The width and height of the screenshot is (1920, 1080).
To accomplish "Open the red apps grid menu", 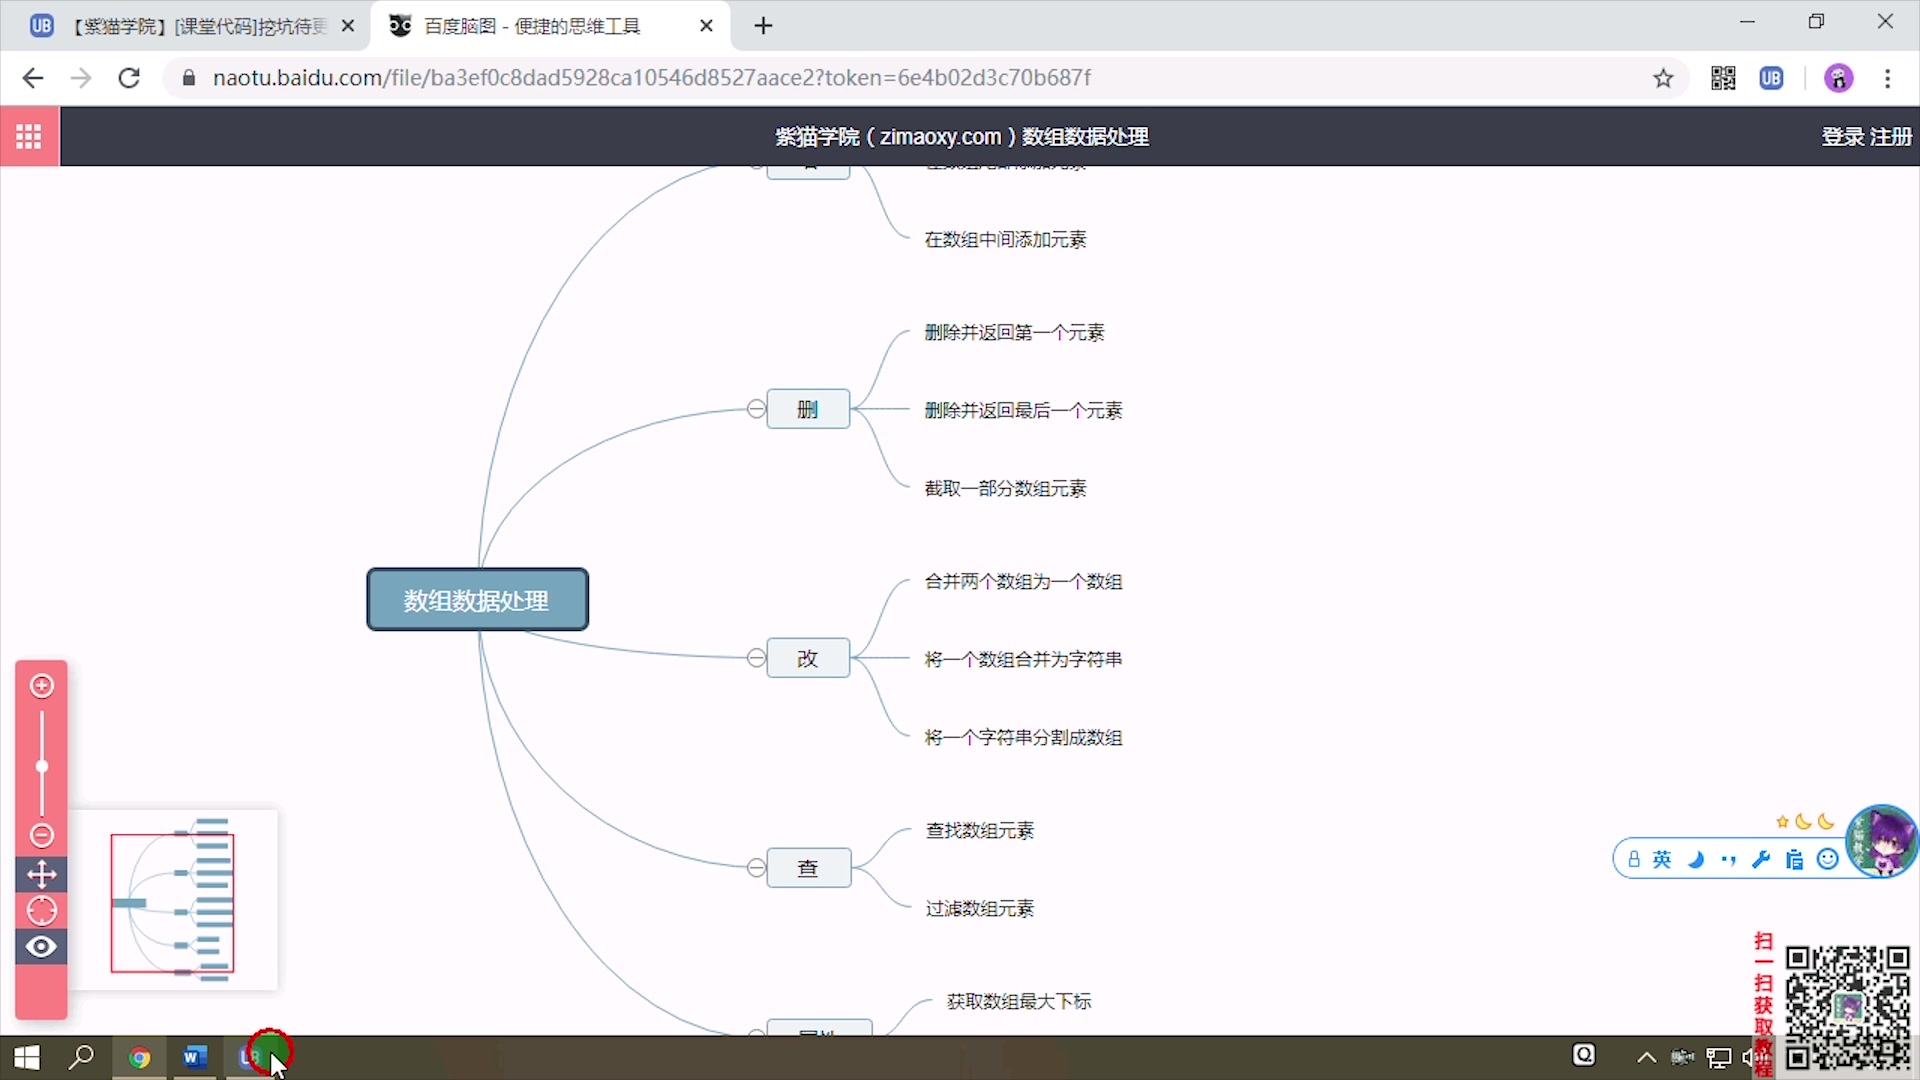I will pyautogui.click(x=29, y=136).
